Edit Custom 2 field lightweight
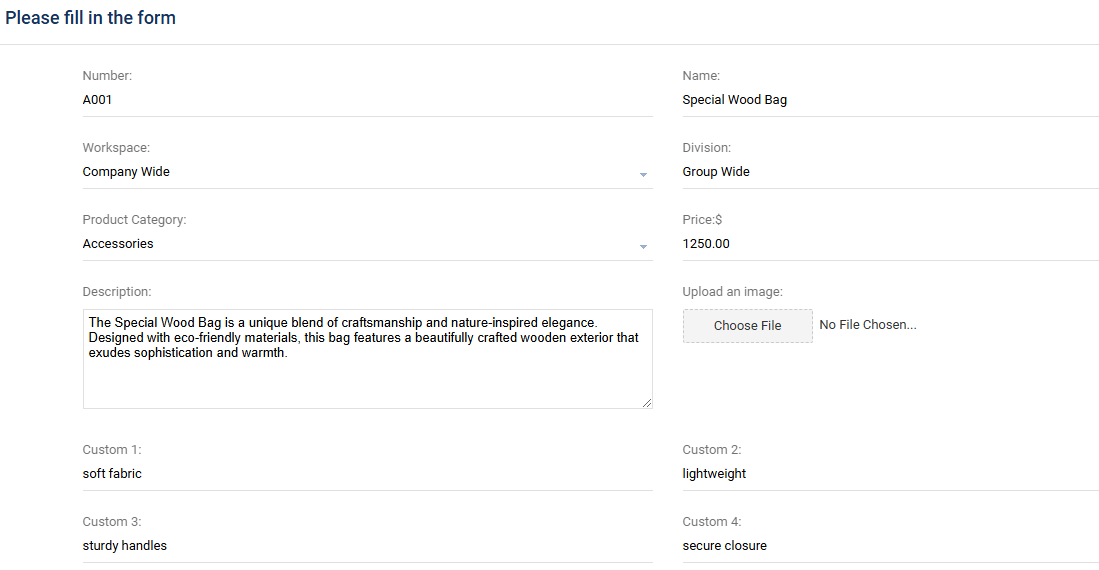The width and height of the screenshot is (1099, 570). [x=891, y=474]
